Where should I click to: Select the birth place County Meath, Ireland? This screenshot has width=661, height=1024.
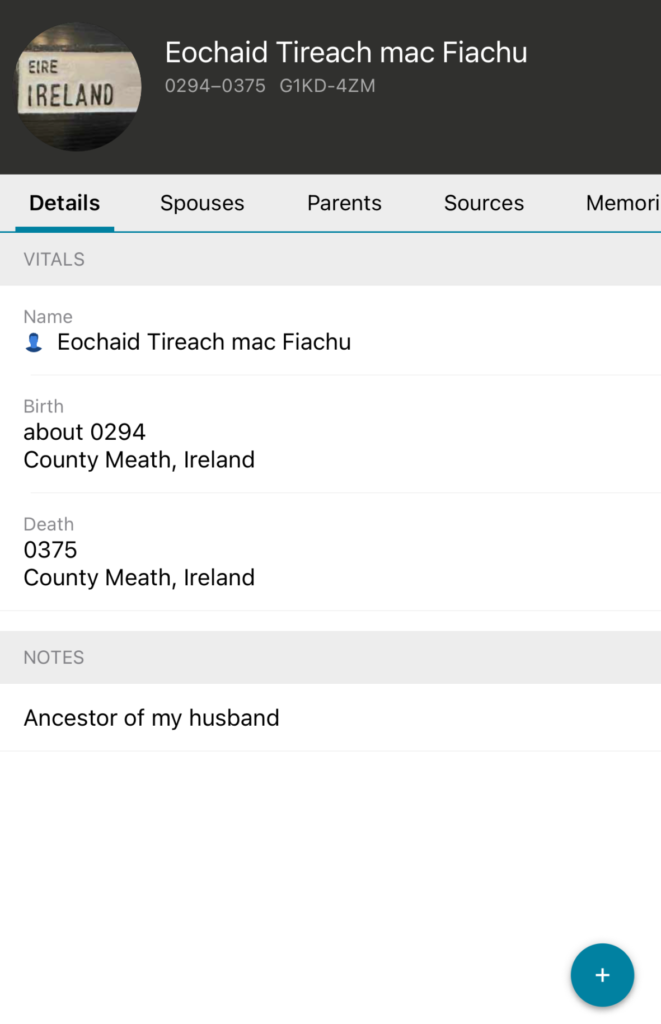click(139, 460)
